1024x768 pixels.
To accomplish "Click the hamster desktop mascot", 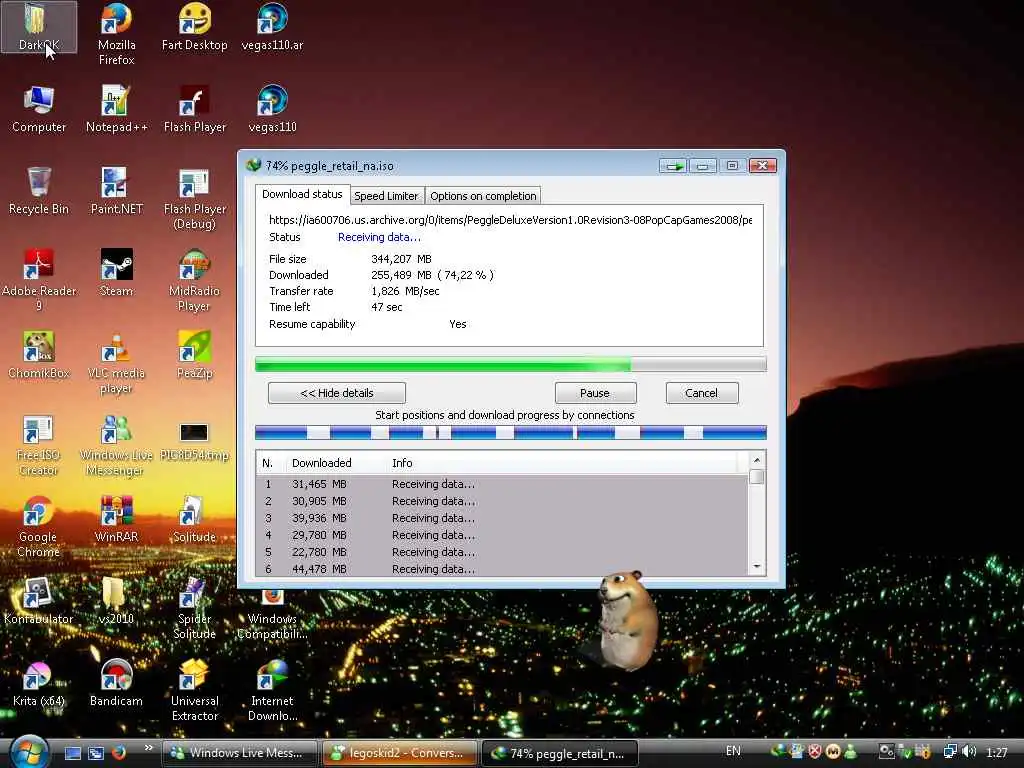I will [x=626, y=620].
